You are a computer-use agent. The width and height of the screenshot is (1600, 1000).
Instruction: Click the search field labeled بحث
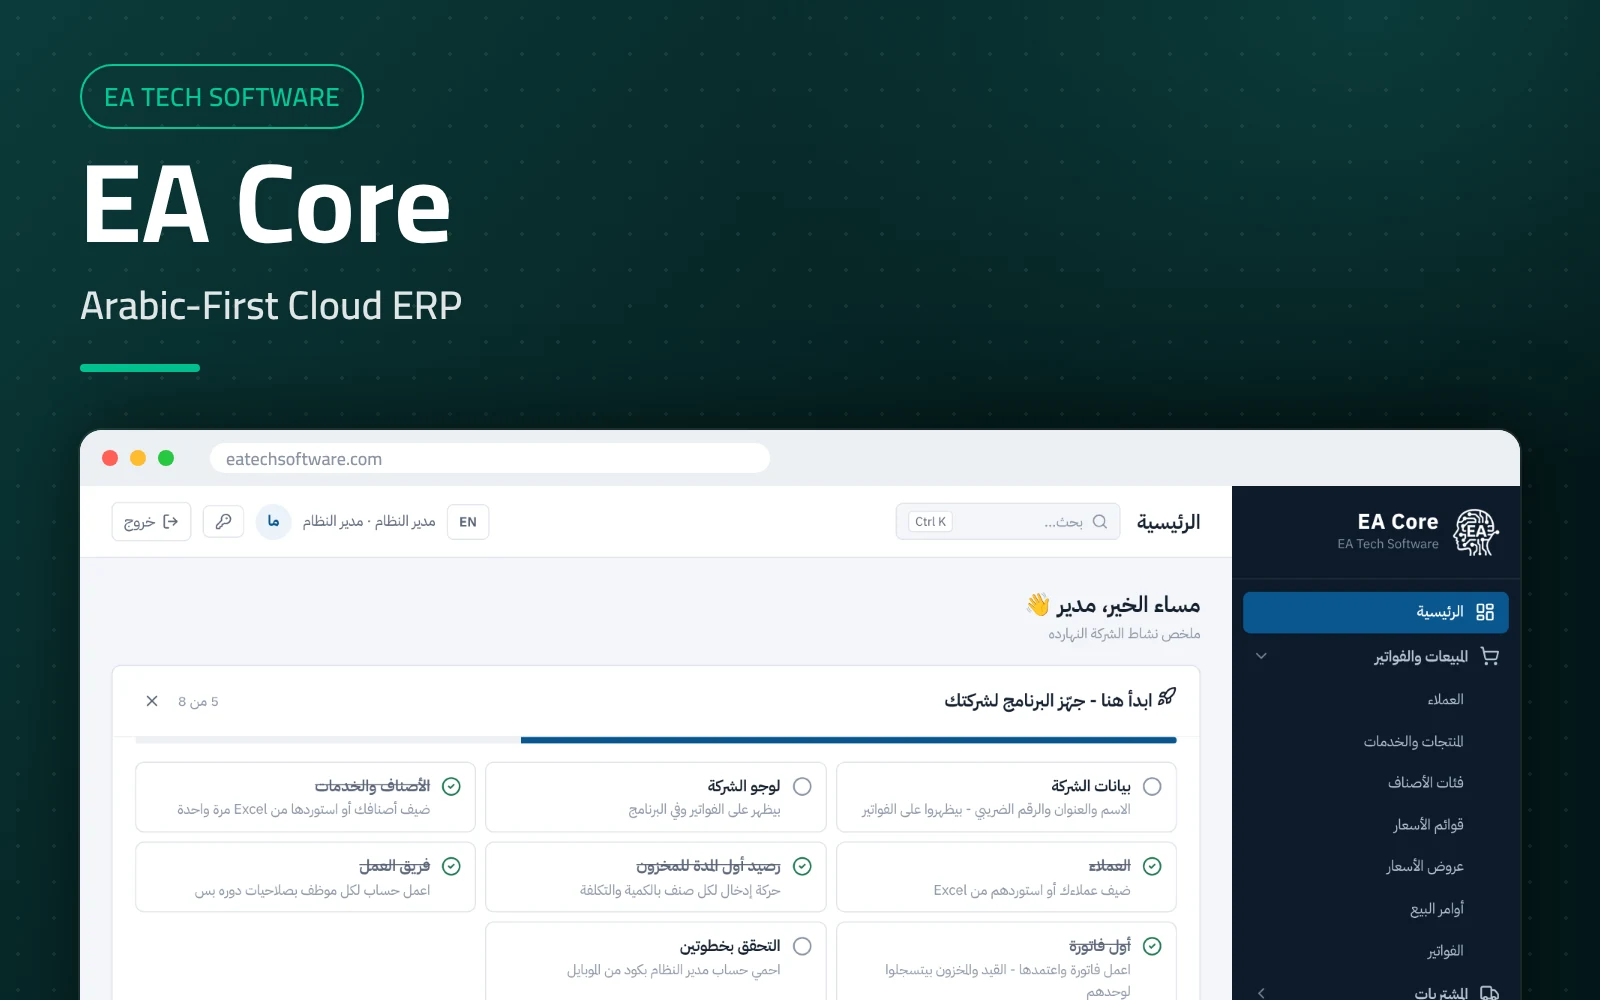[1008, 522]
